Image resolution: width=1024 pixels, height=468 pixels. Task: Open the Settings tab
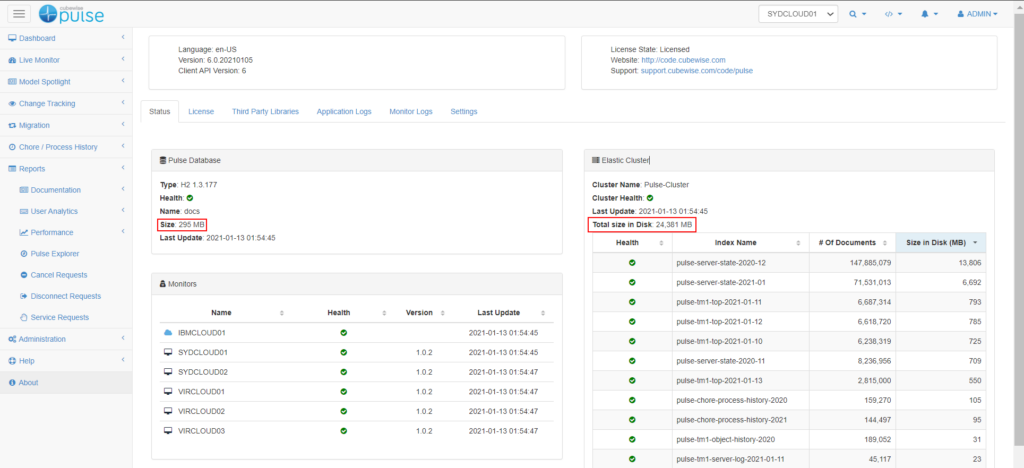click(463, 112)
